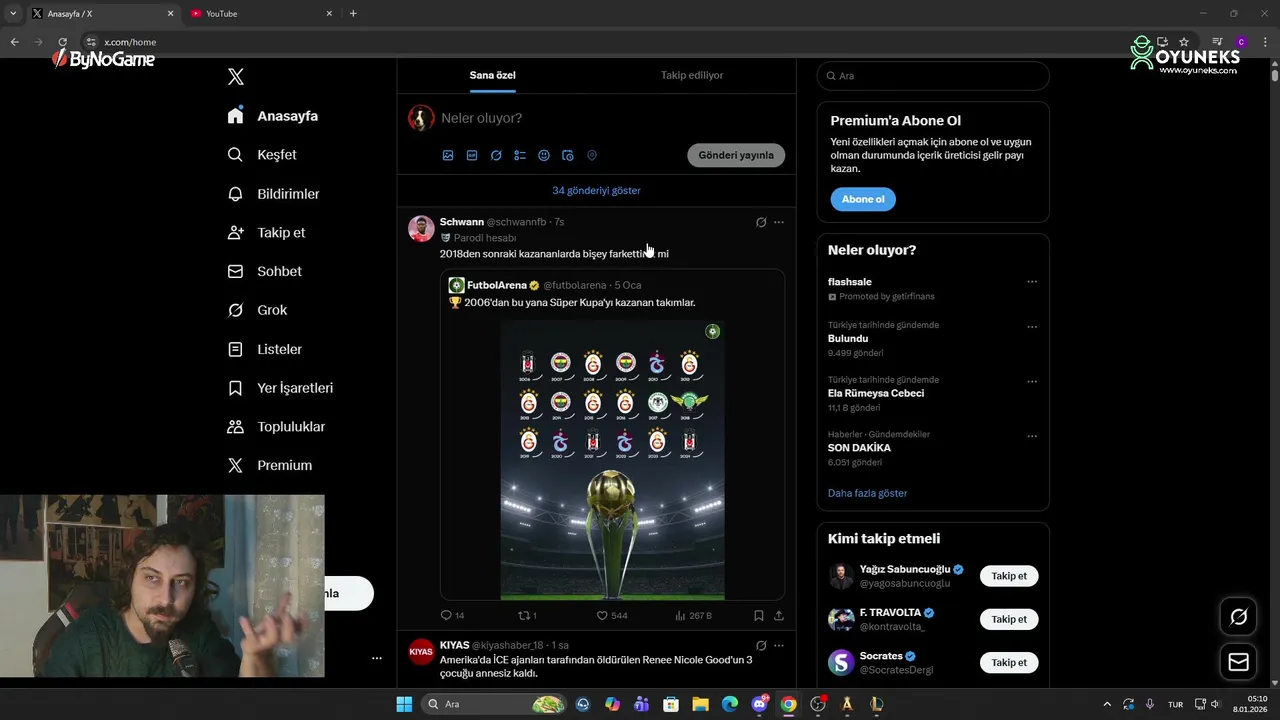
Task: Show 34 new posts
Action: click(x=596, y=191)
